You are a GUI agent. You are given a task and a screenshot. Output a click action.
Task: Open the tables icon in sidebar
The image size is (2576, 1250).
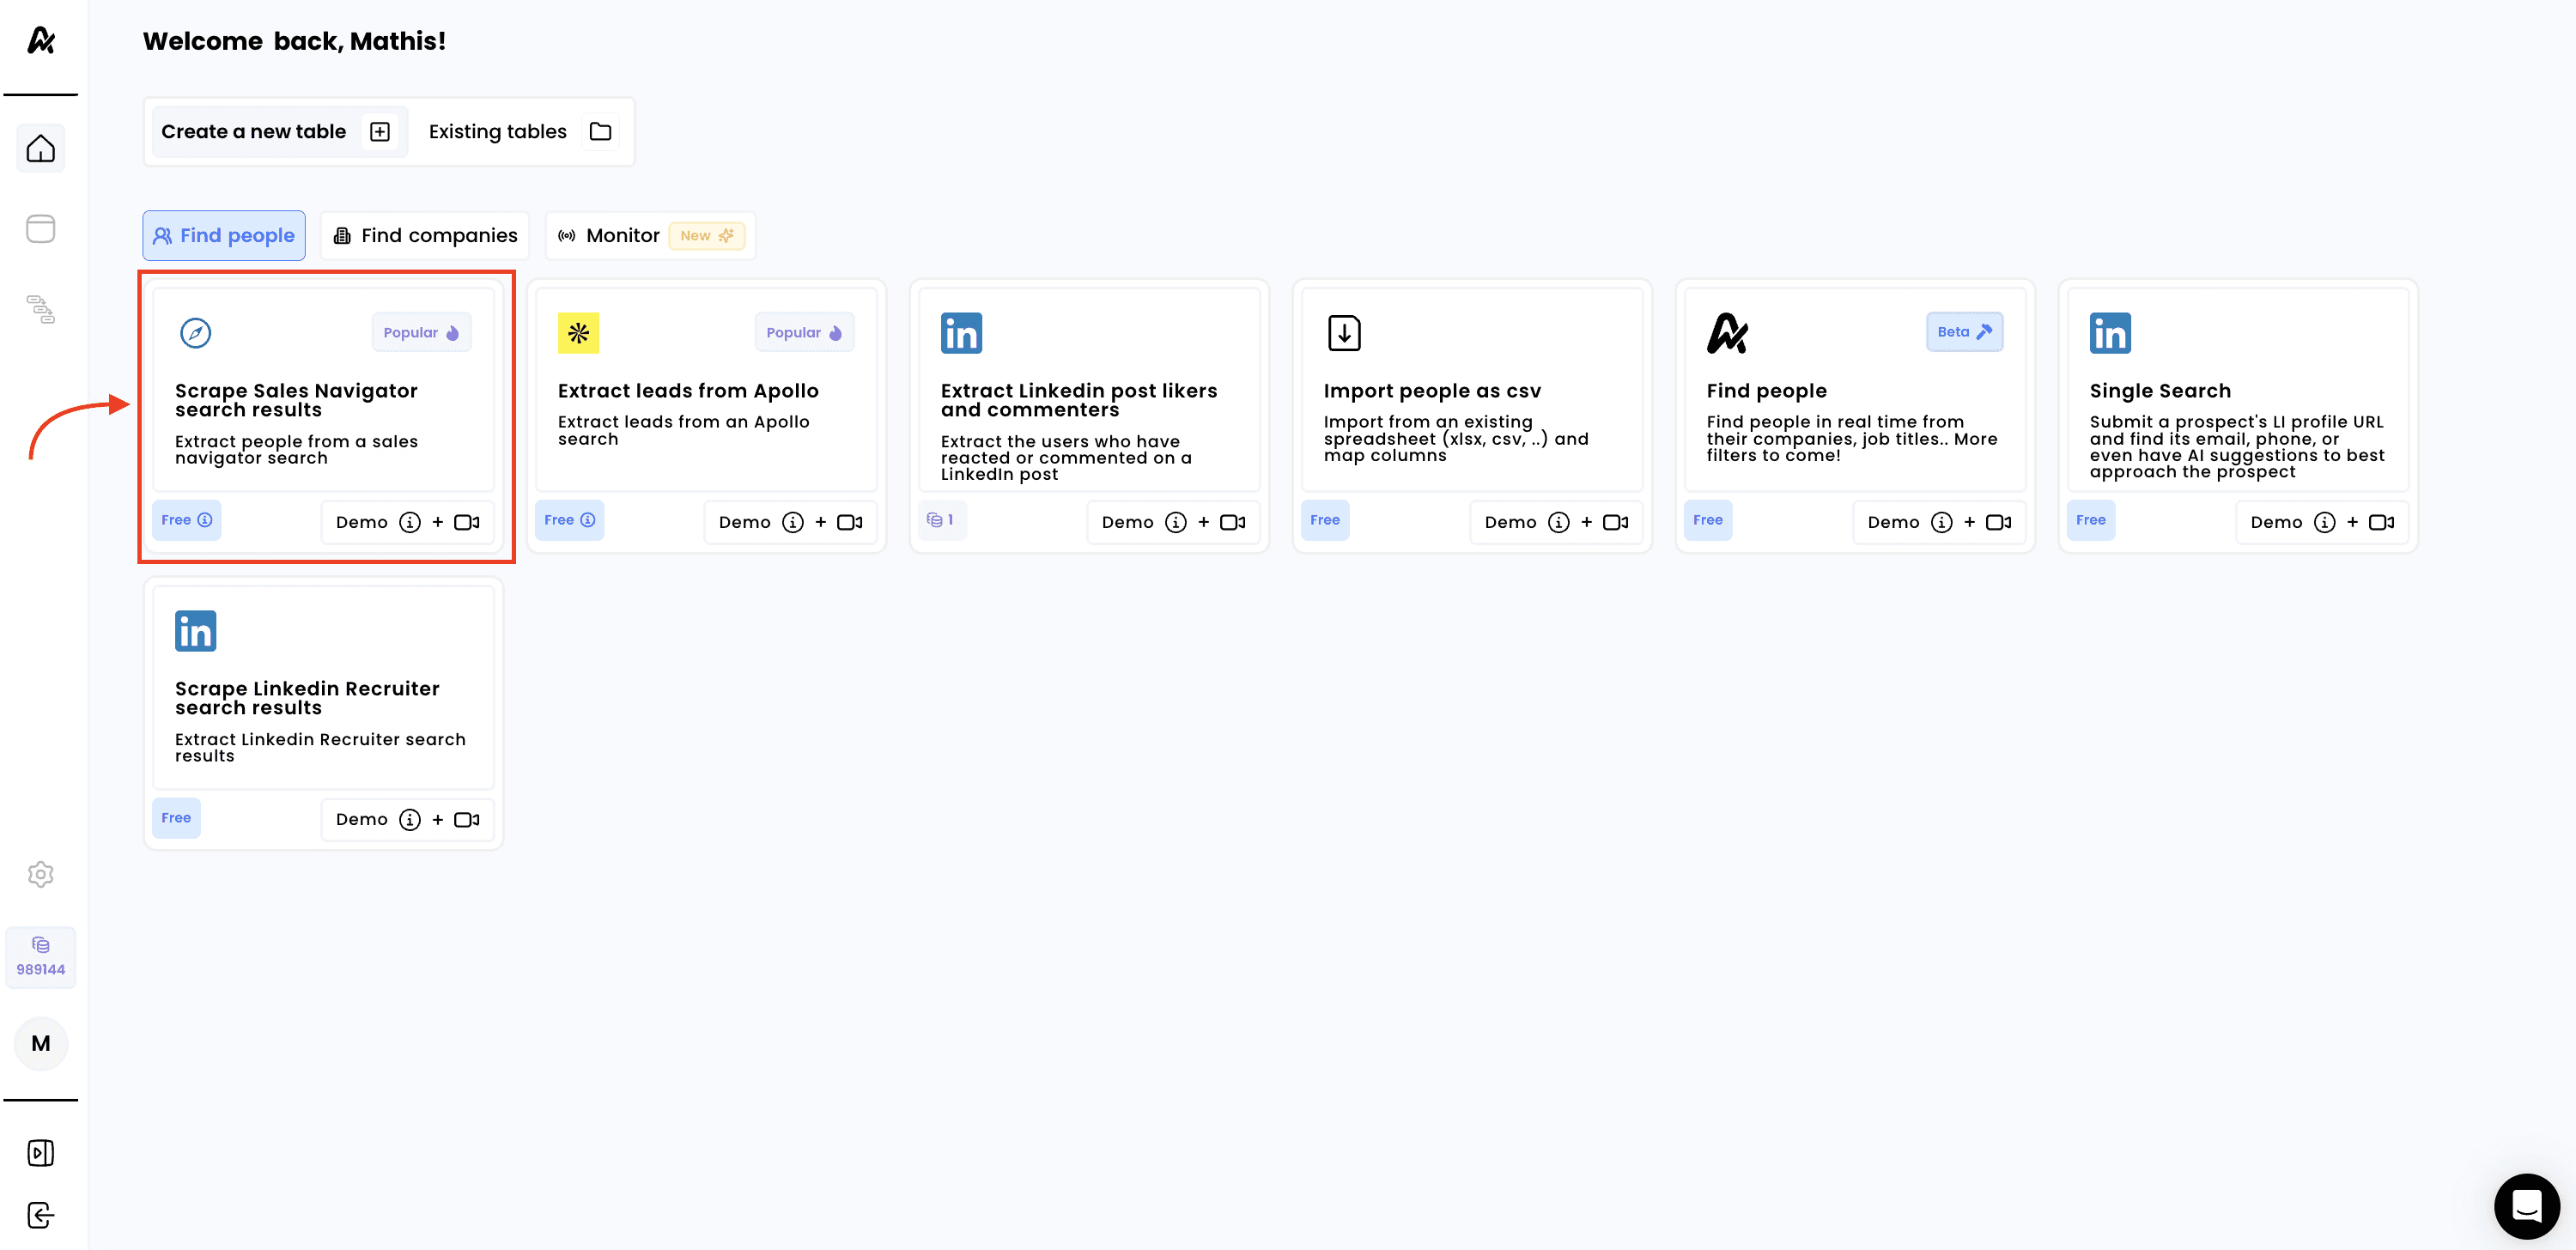[x=40, y=229]
